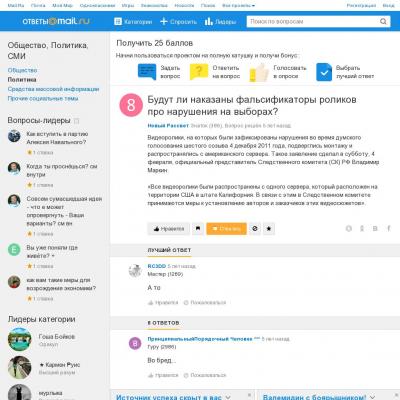Expand the 'Все проекты' dropdown

(238, 6)
